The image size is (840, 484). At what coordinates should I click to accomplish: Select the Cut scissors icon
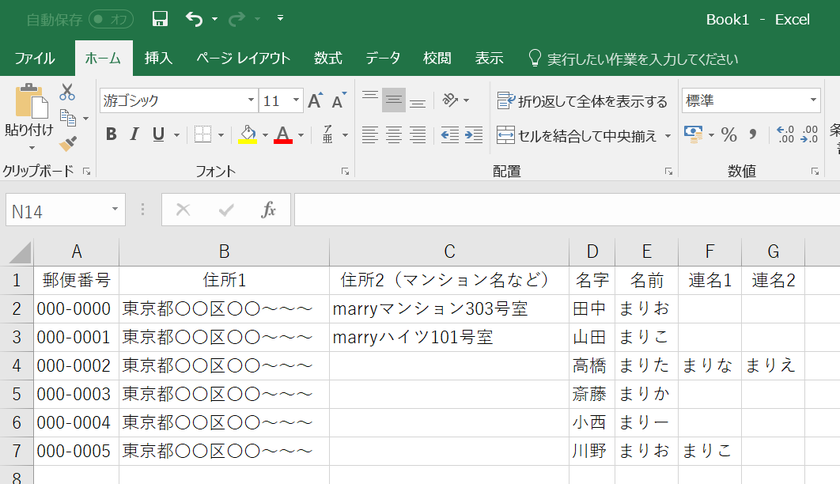67,92
